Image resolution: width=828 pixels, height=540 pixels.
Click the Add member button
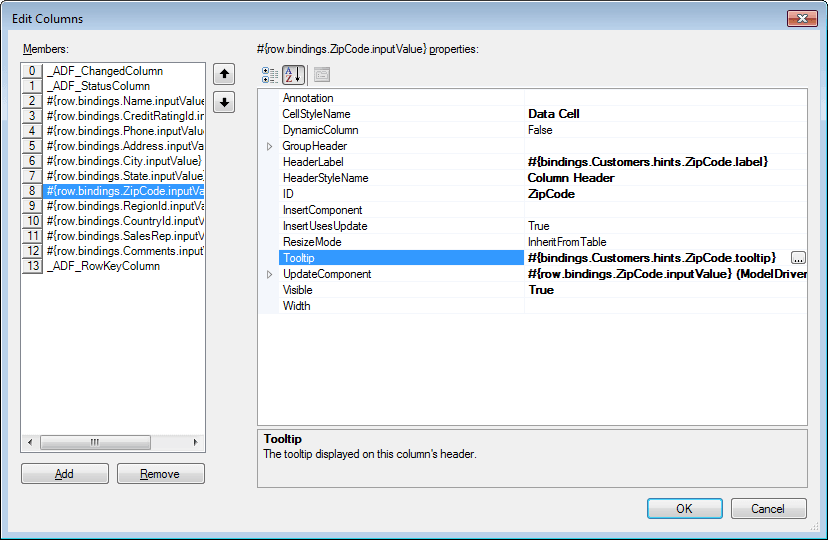pyautogui.click(x=65, y=473)
